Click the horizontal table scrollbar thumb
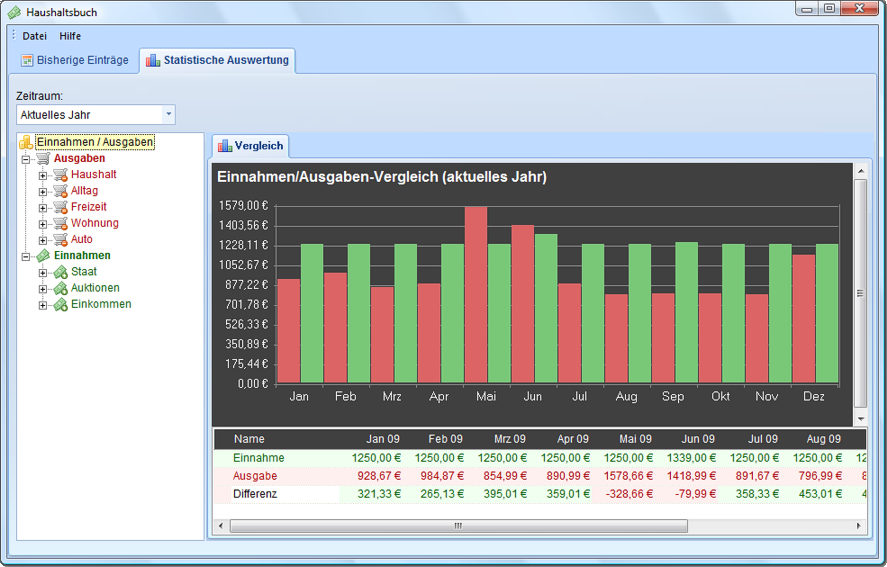Screen dimensions: 887x567 click(459, 526)
